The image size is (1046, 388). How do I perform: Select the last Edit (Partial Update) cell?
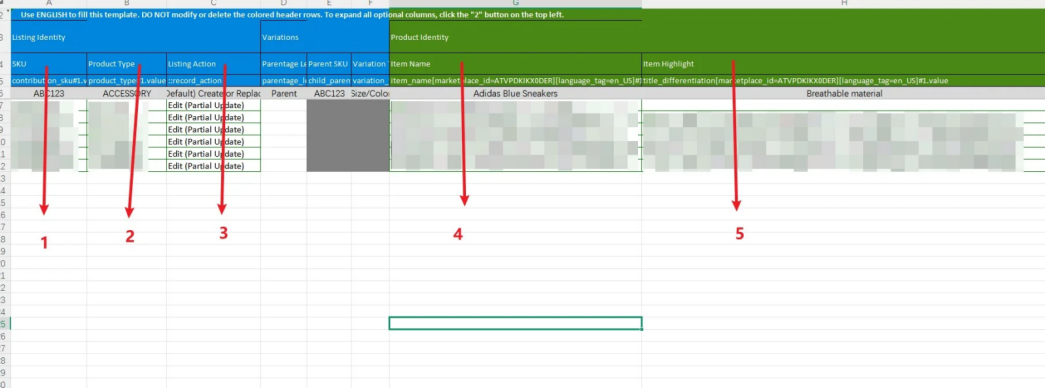213,166
